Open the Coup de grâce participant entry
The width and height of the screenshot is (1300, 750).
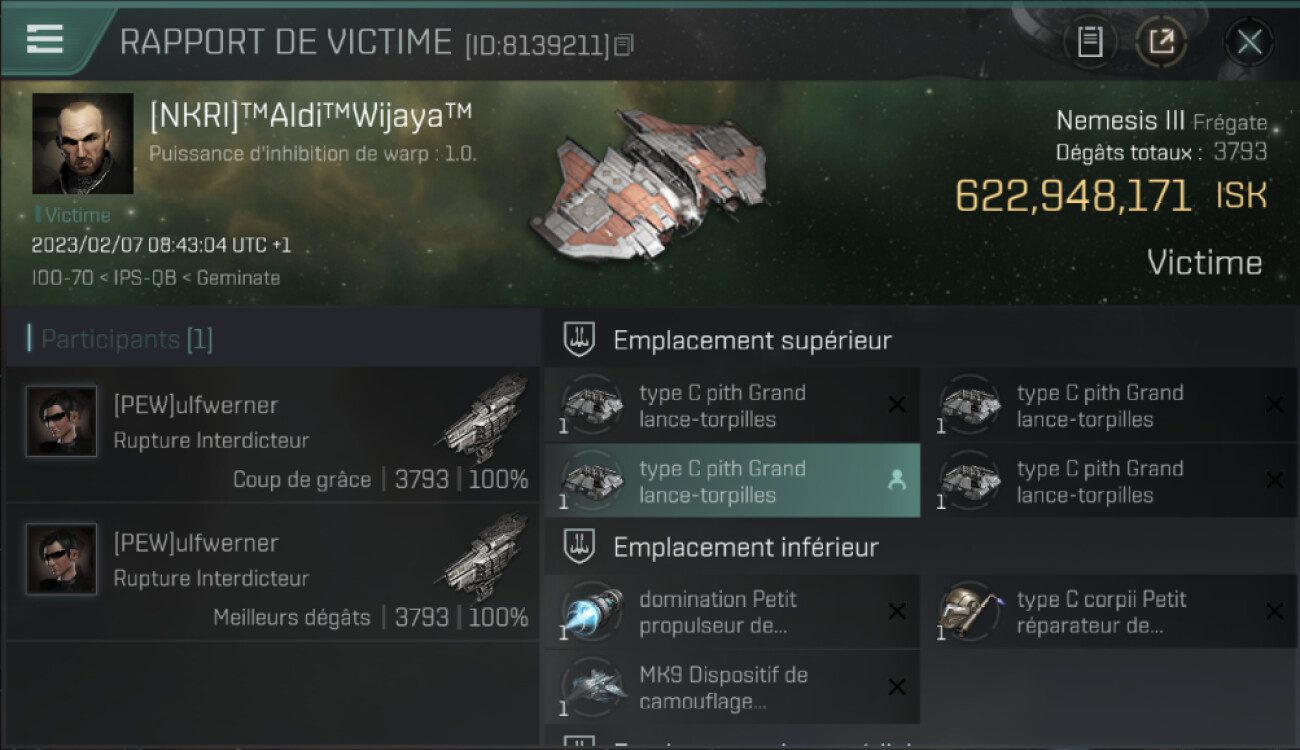pos(272,434)
